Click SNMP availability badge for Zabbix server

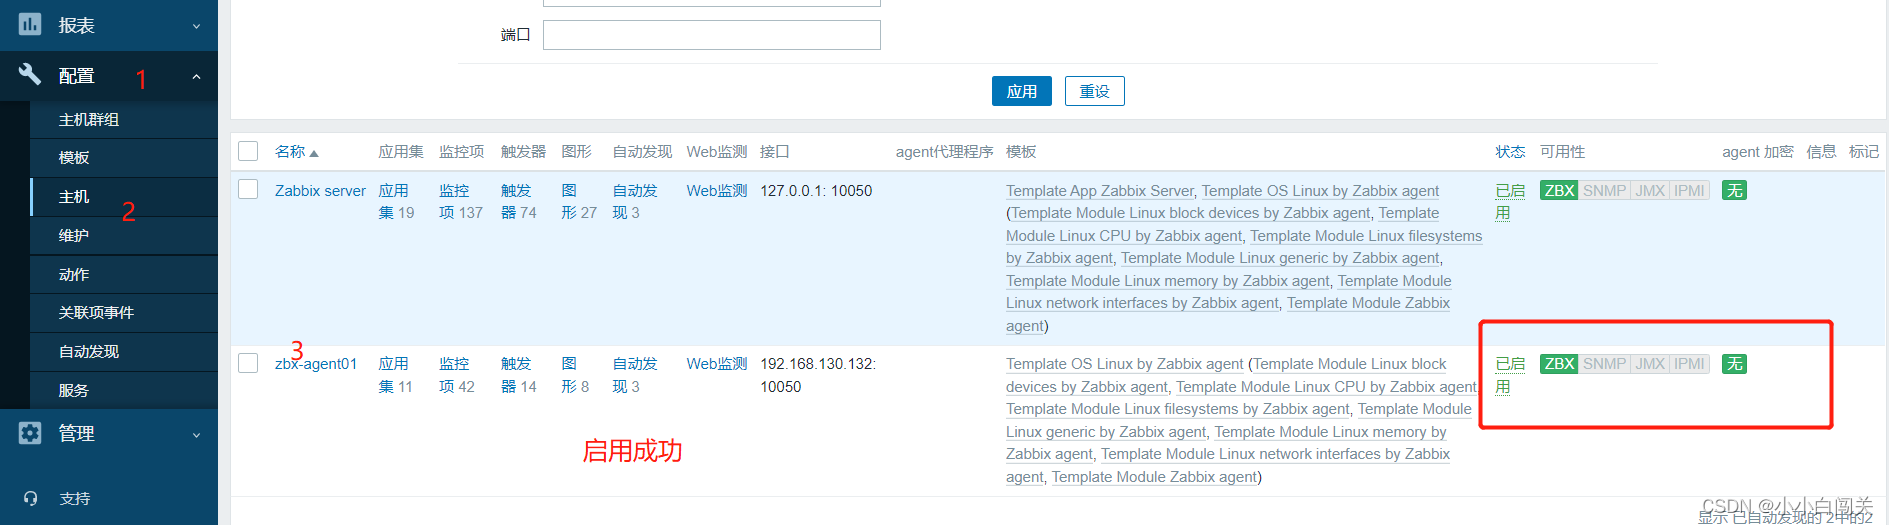click(x=1604, y=190)
